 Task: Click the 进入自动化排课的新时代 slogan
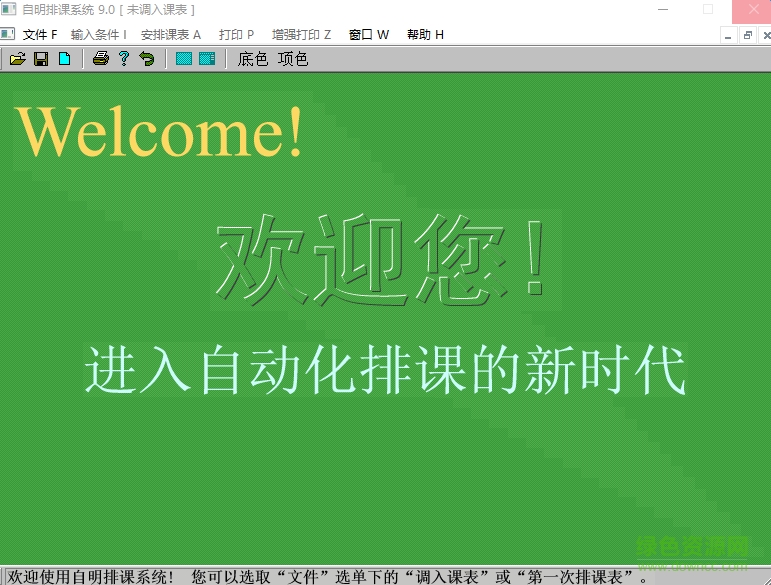tap(385, 370)
